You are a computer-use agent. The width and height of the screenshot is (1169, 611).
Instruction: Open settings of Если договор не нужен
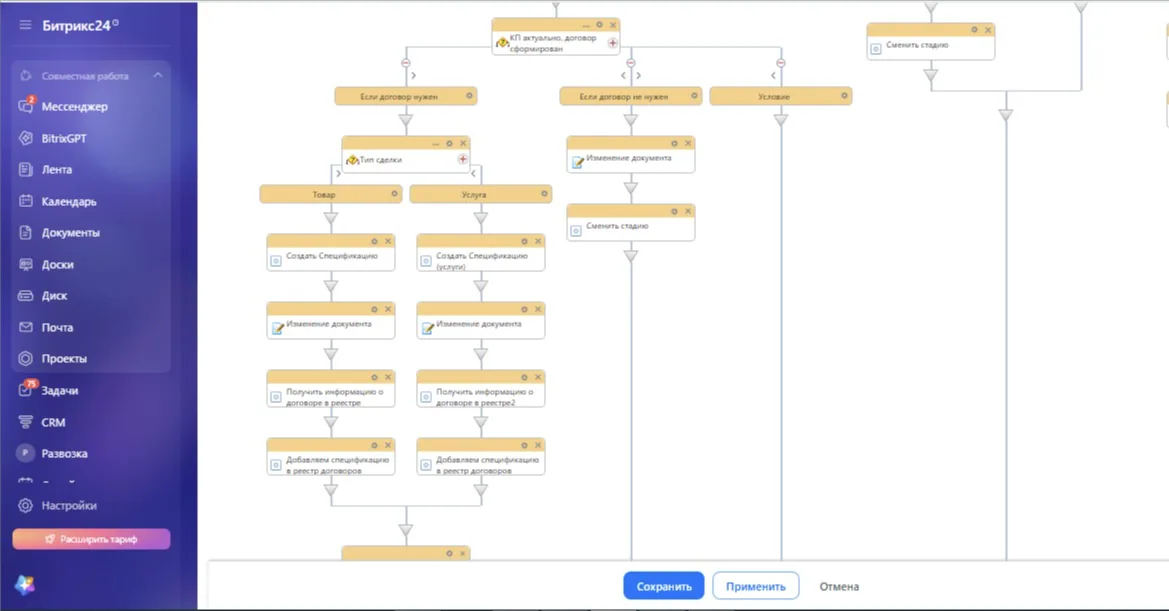coord(694,95)
